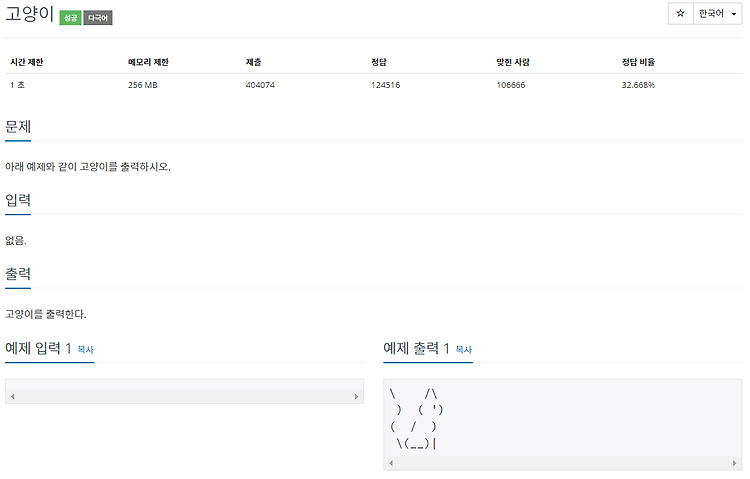Image resolution: width=750 pixels, height=479 pixels.
Task: Click the 시간 제한 column header
Action: [x=27, y=62]
